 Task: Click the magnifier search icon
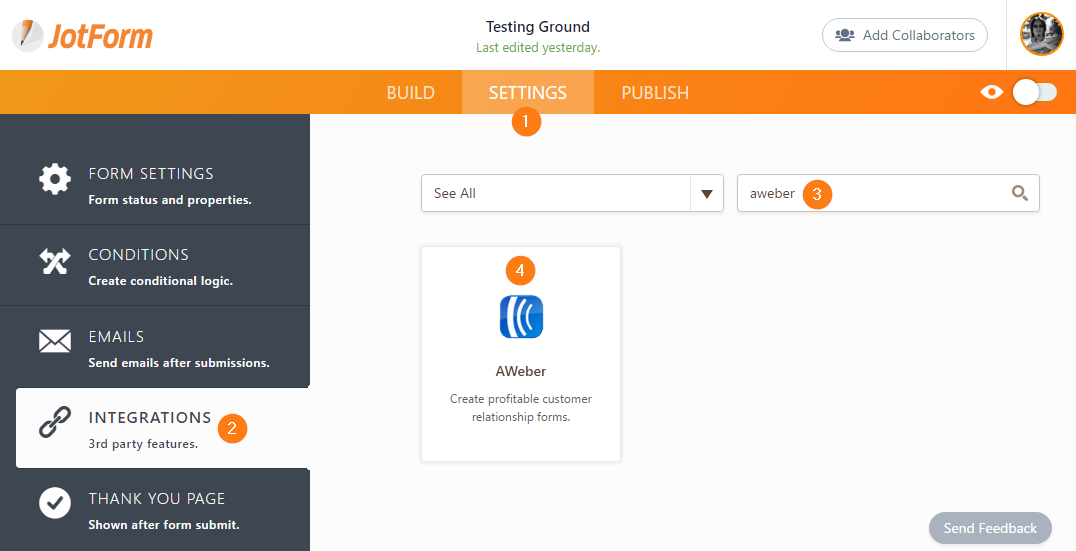point(1019,193)
